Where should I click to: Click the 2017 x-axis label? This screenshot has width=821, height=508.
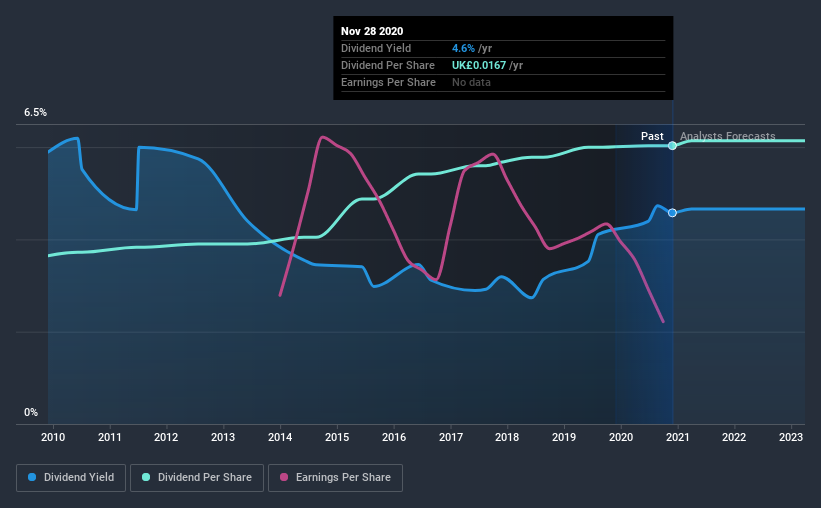[451, 437]
